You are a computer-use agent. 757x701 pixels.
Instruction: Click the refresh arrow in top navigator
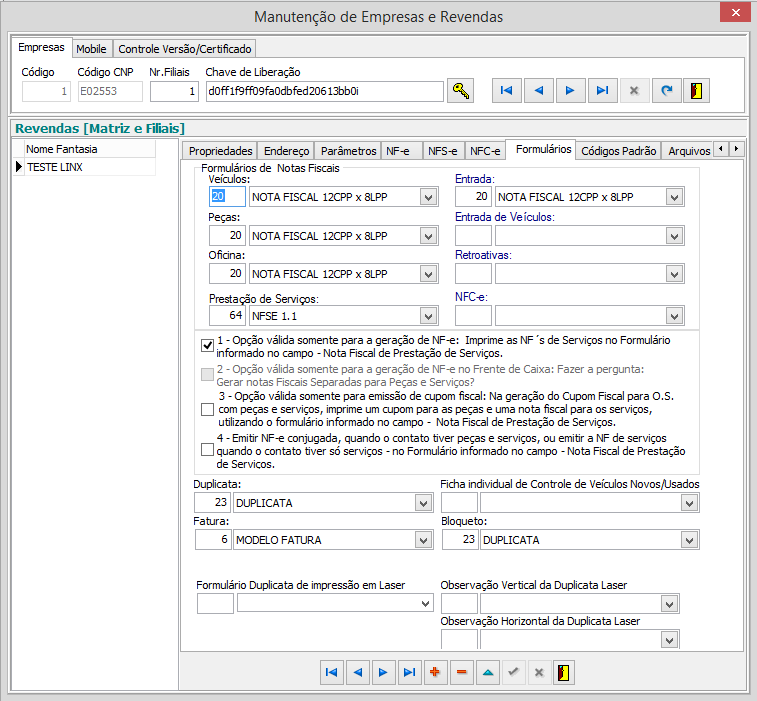(x=665, y=91)
